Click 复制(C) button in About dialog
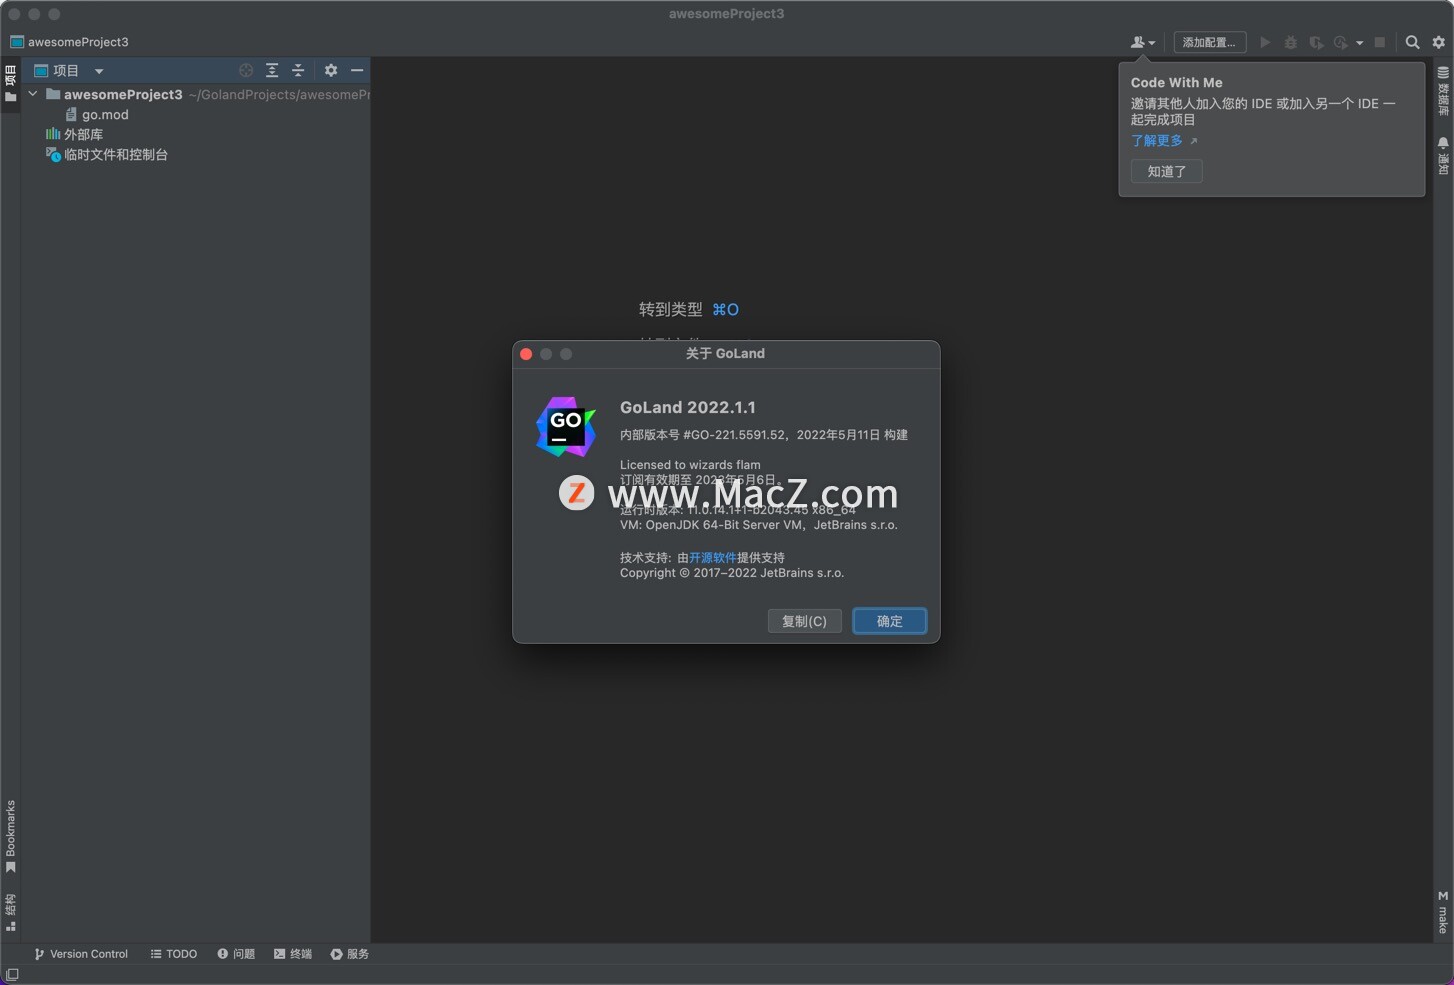This screenshot has height=985, width=1454. [x=804, y=621]
